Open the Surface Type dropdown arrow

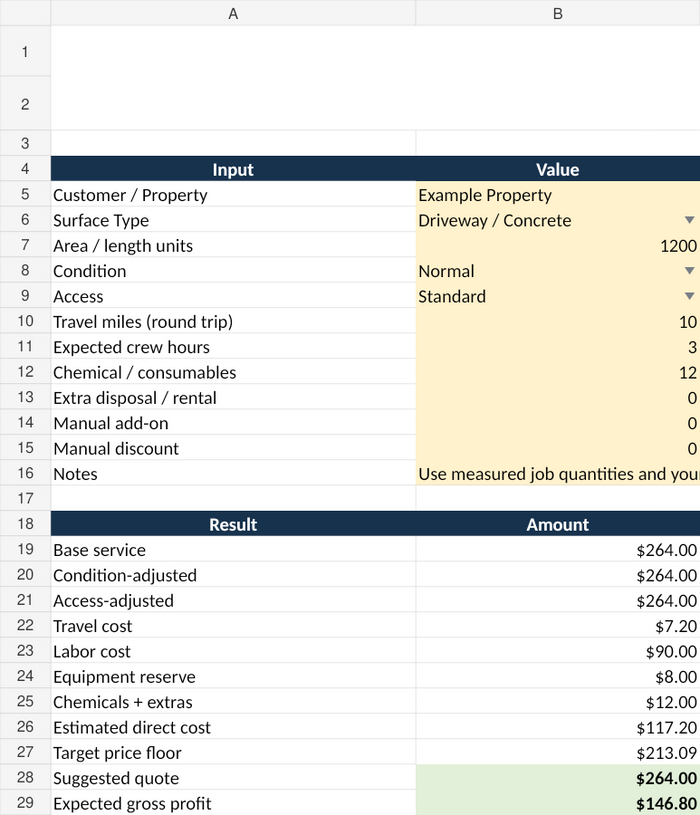pos(689,220)
